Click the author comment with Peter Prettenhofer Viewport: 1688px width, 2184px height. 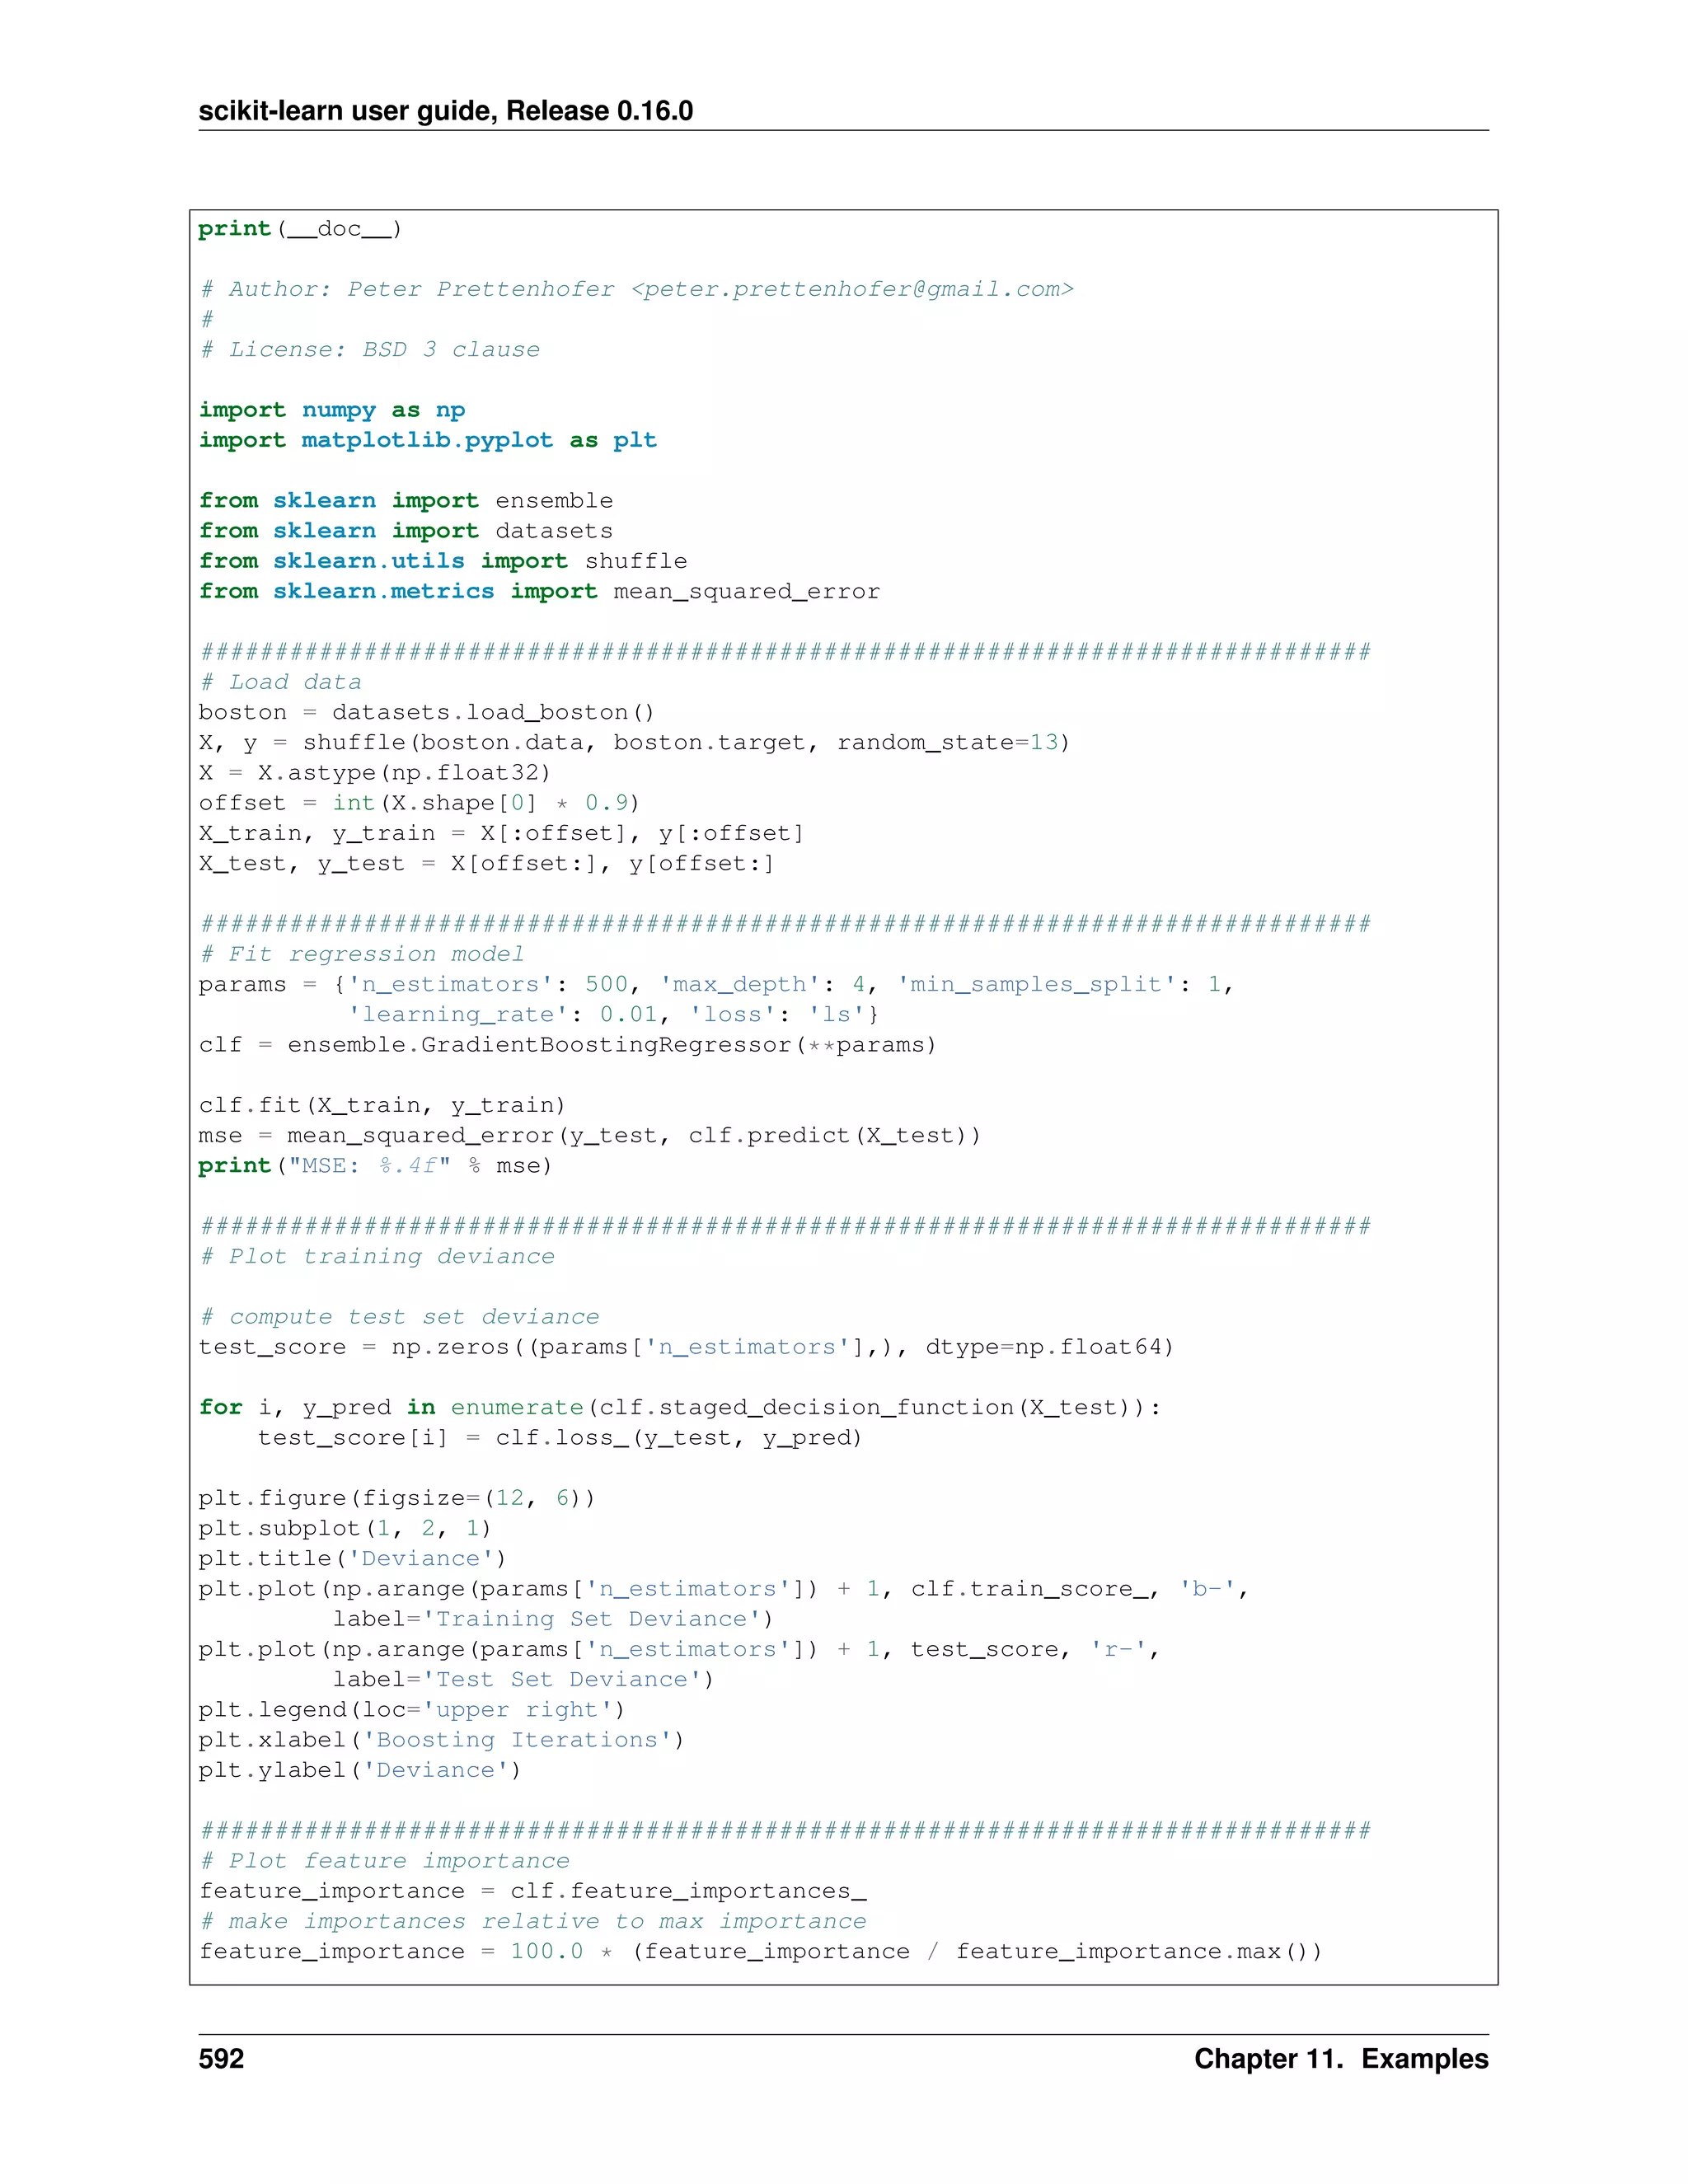(636, 289)
